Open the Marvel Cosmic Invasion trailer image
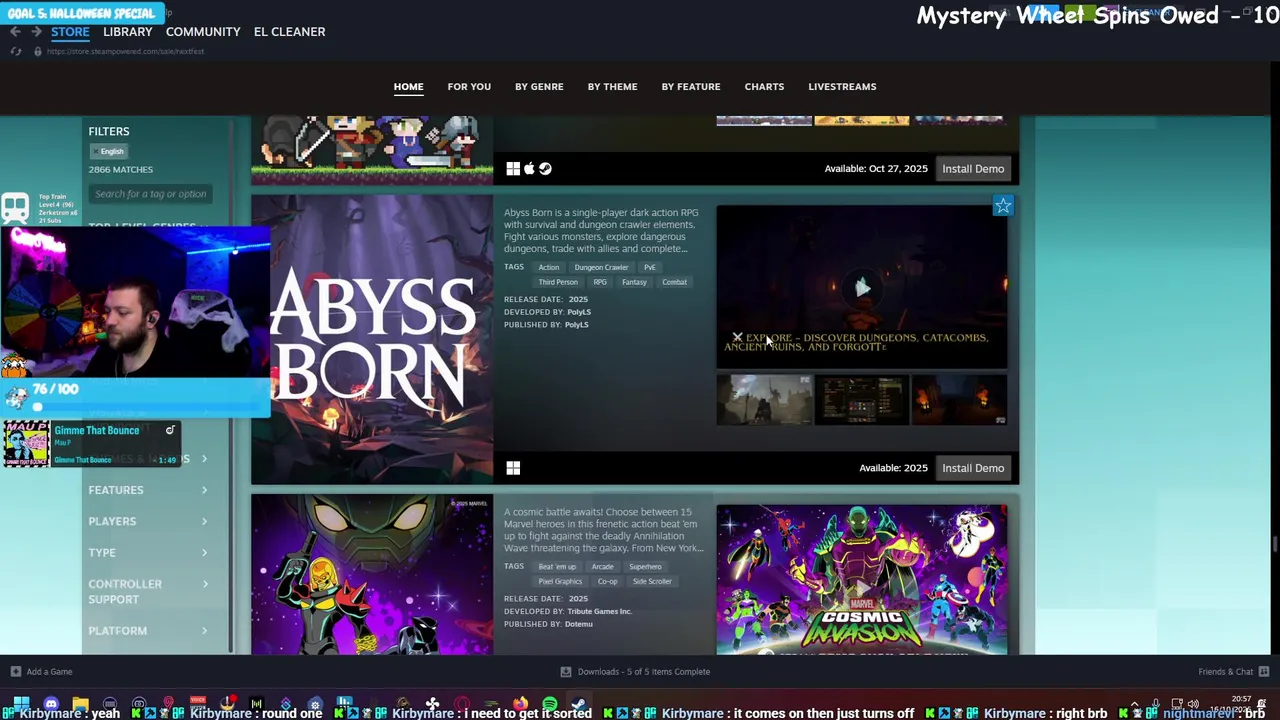The height and width of the screenshot is (720, 1280). (862, 580)
